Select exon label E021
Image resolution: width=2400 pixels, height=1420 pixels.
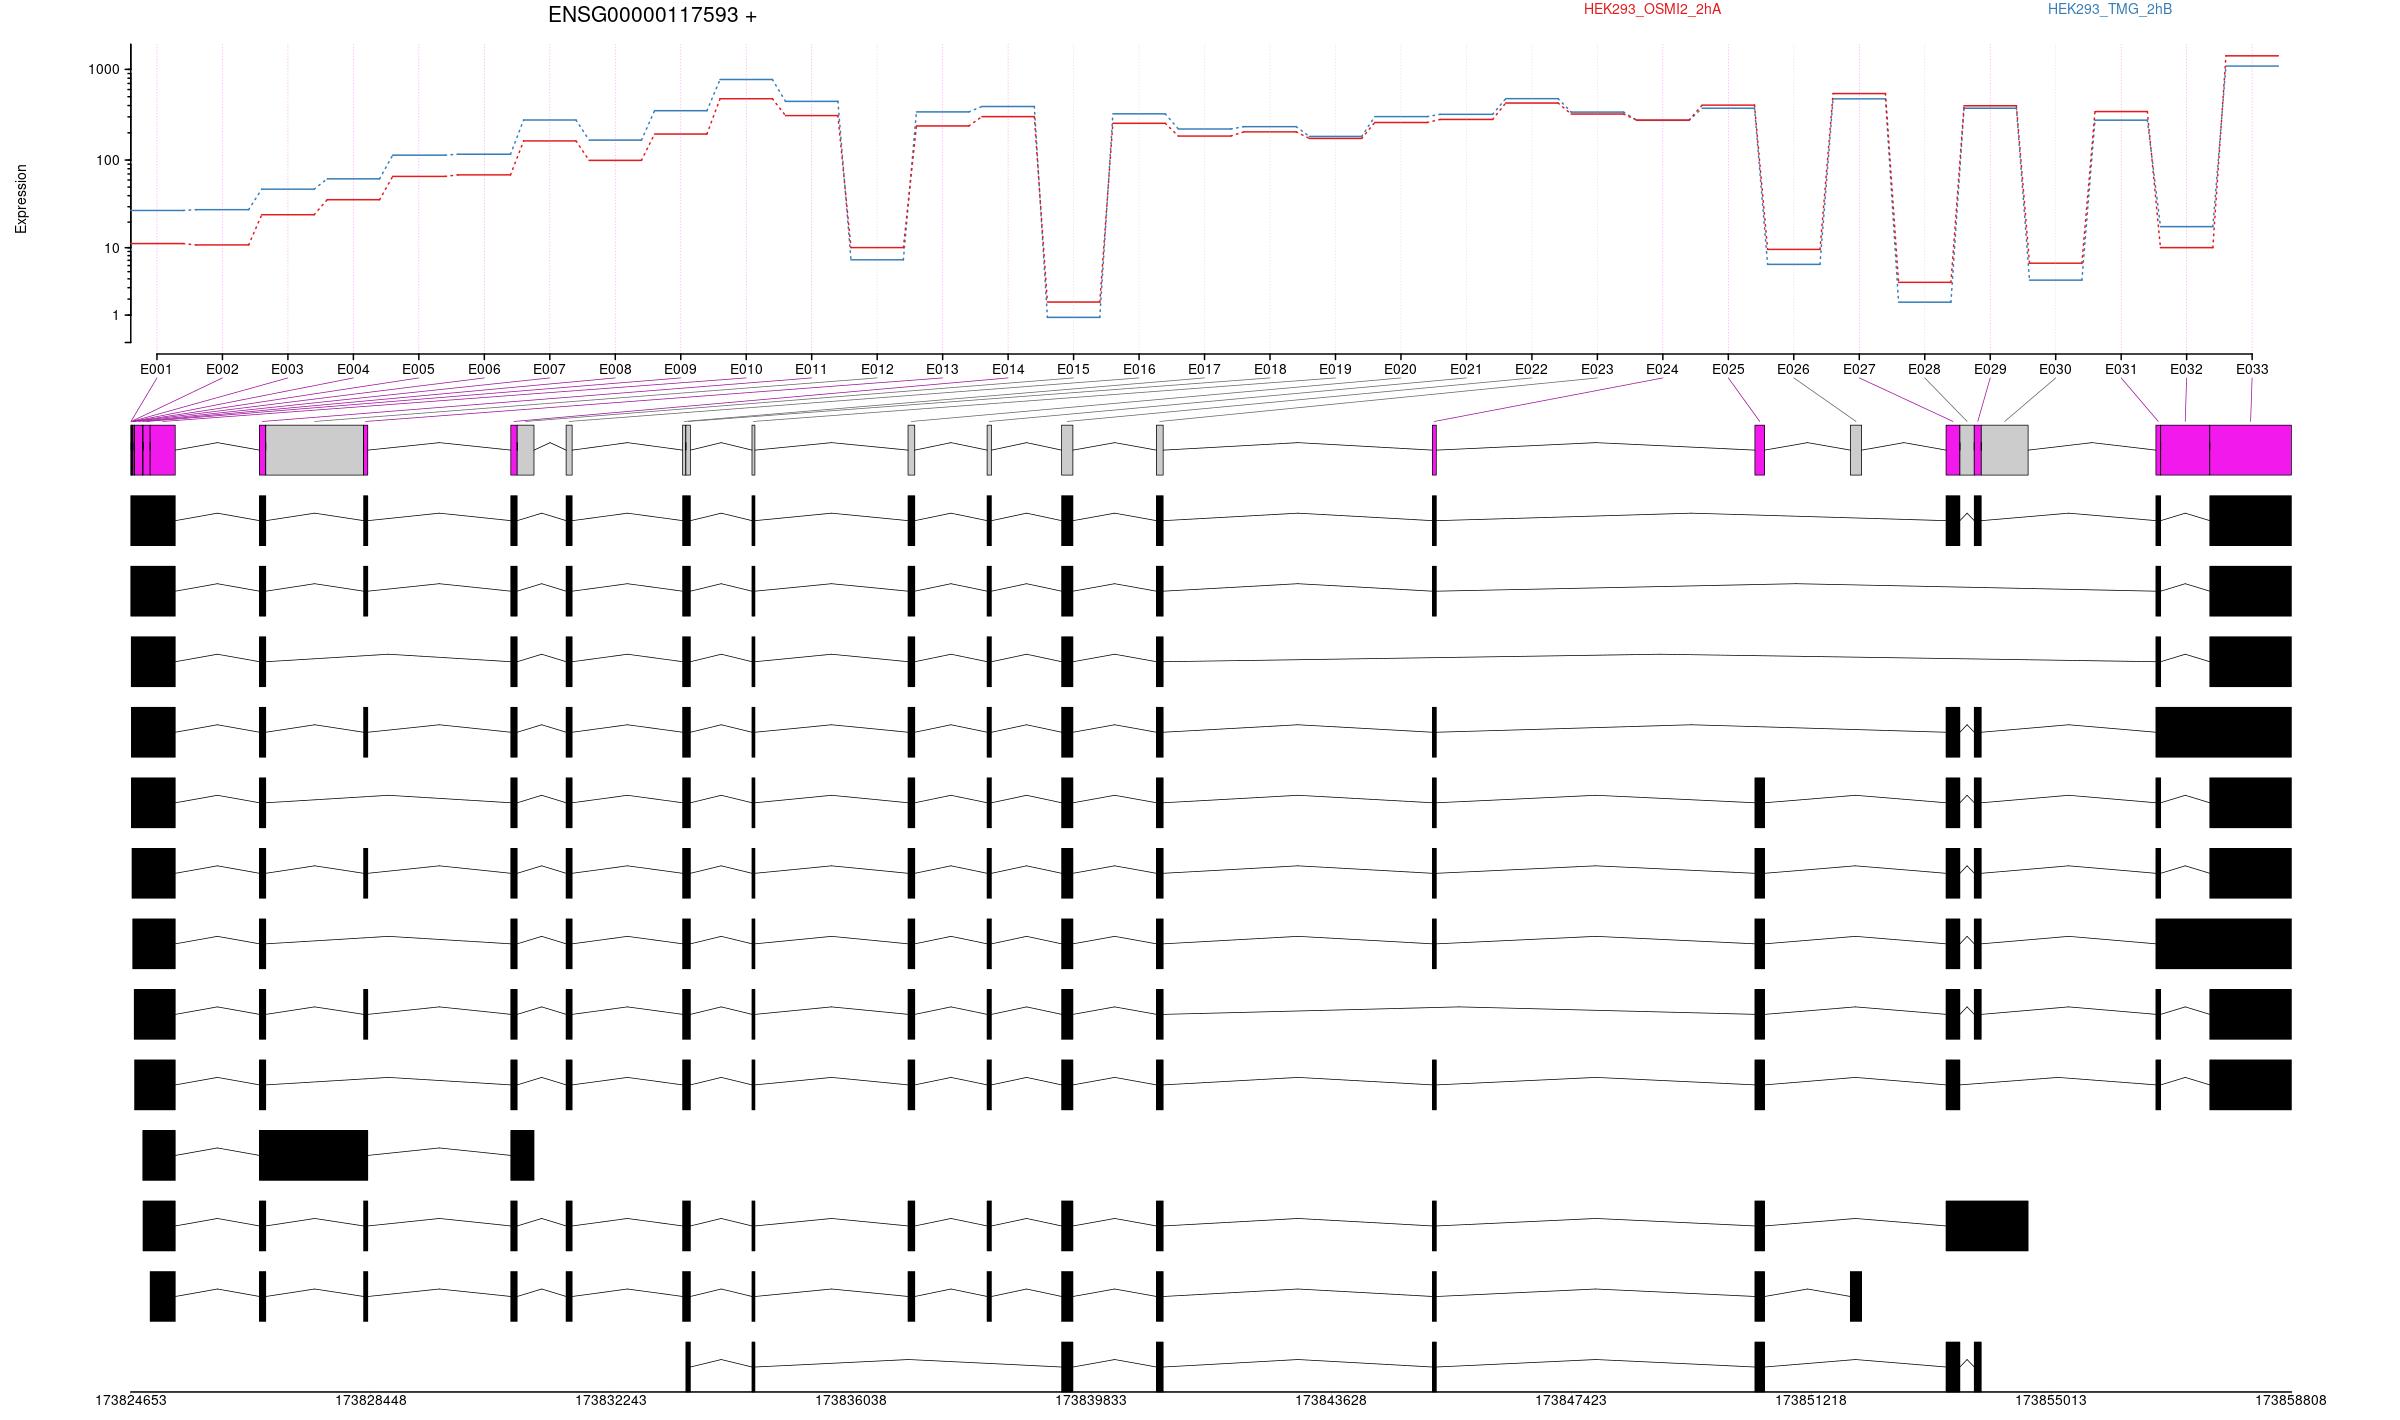(x=1466, y=369)
